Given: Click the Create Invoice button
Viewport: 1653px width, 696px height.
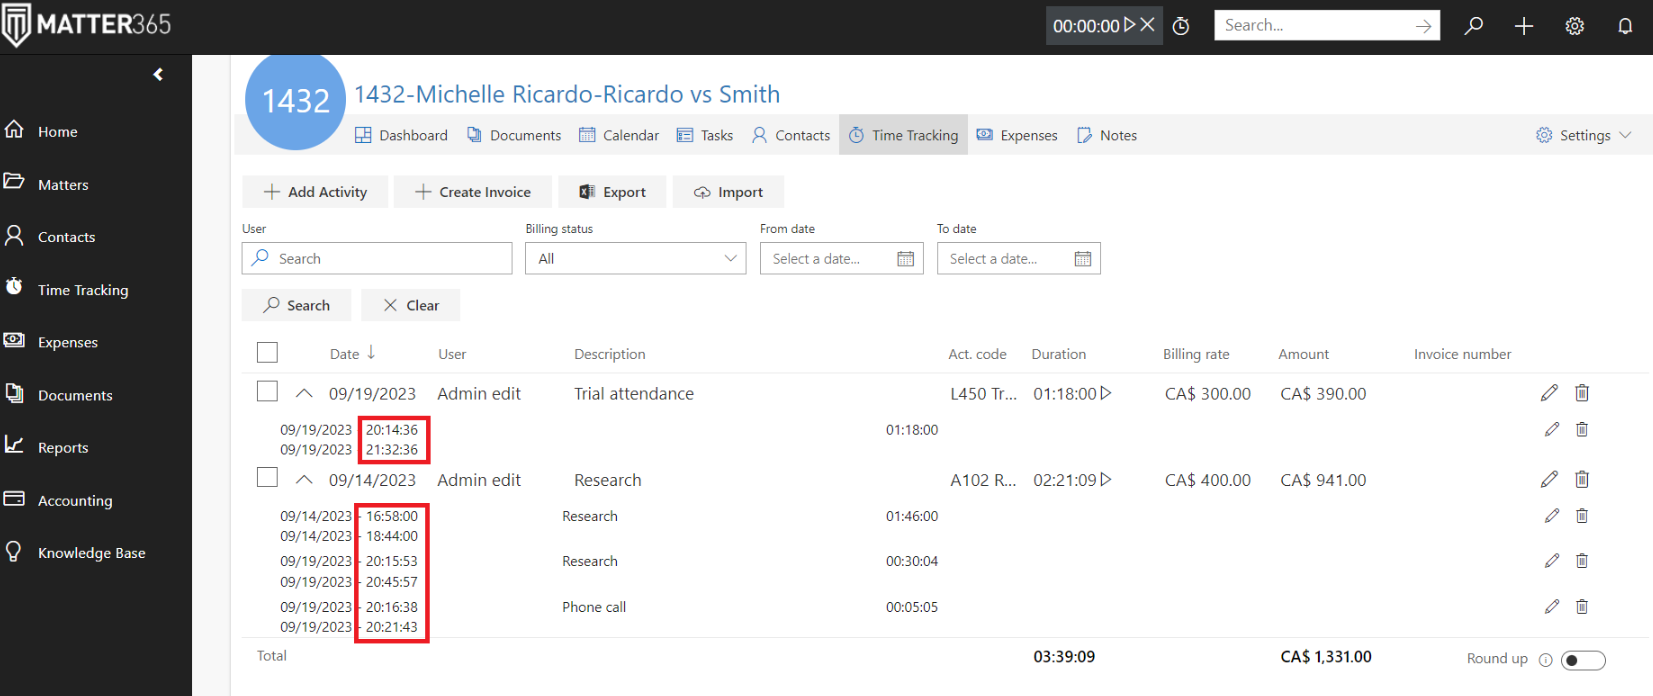Looking at the screenshot, I should pyautogui.click(x=472, y=192).
